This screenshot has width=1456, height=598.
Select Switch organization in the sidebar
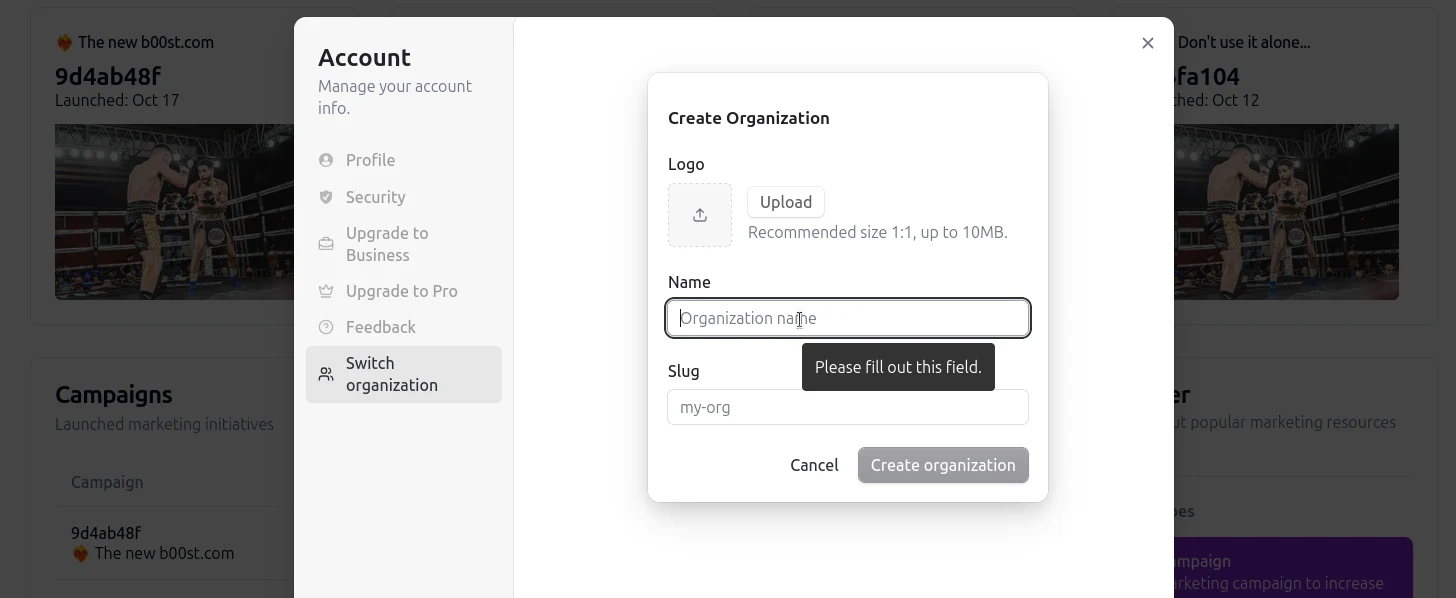pyautogui.click(x=391, y=374)
